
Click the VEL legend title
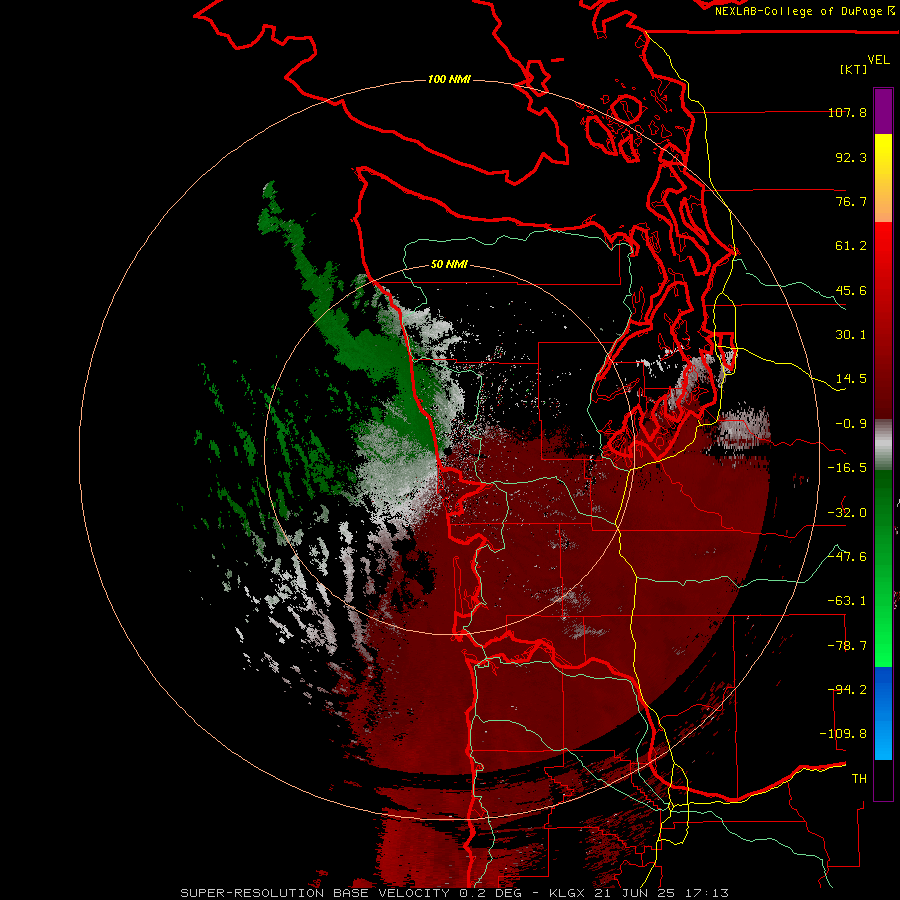click(878, 59)
